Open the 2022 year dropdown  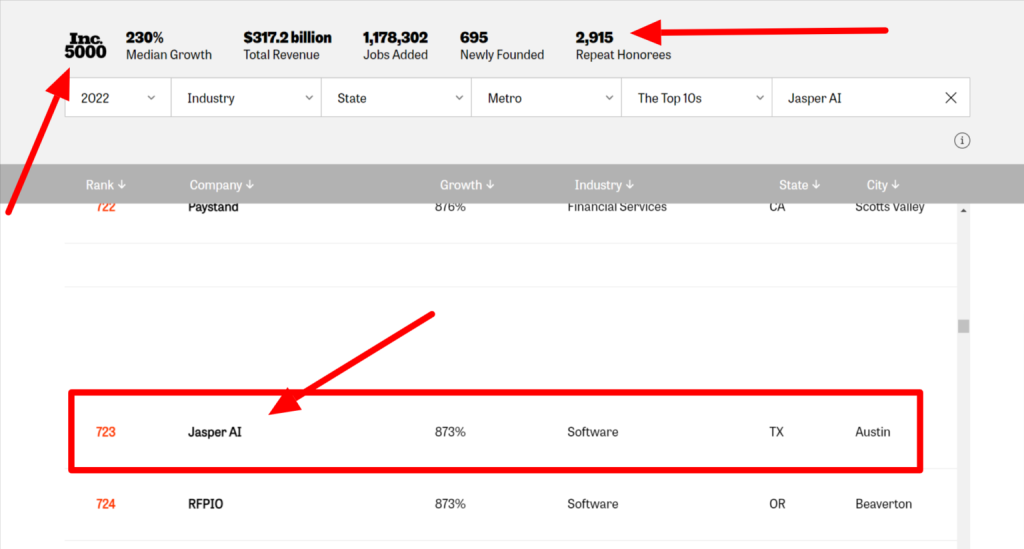click(118, 98)
